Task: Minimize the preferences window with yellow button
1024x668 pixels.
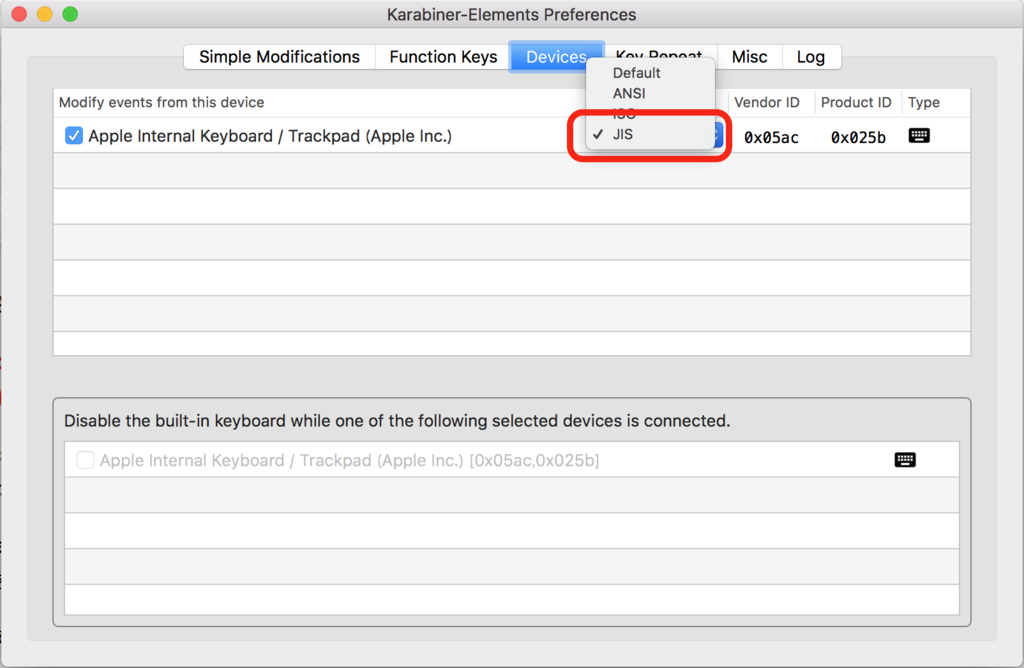Action: (x=44, y=14)
